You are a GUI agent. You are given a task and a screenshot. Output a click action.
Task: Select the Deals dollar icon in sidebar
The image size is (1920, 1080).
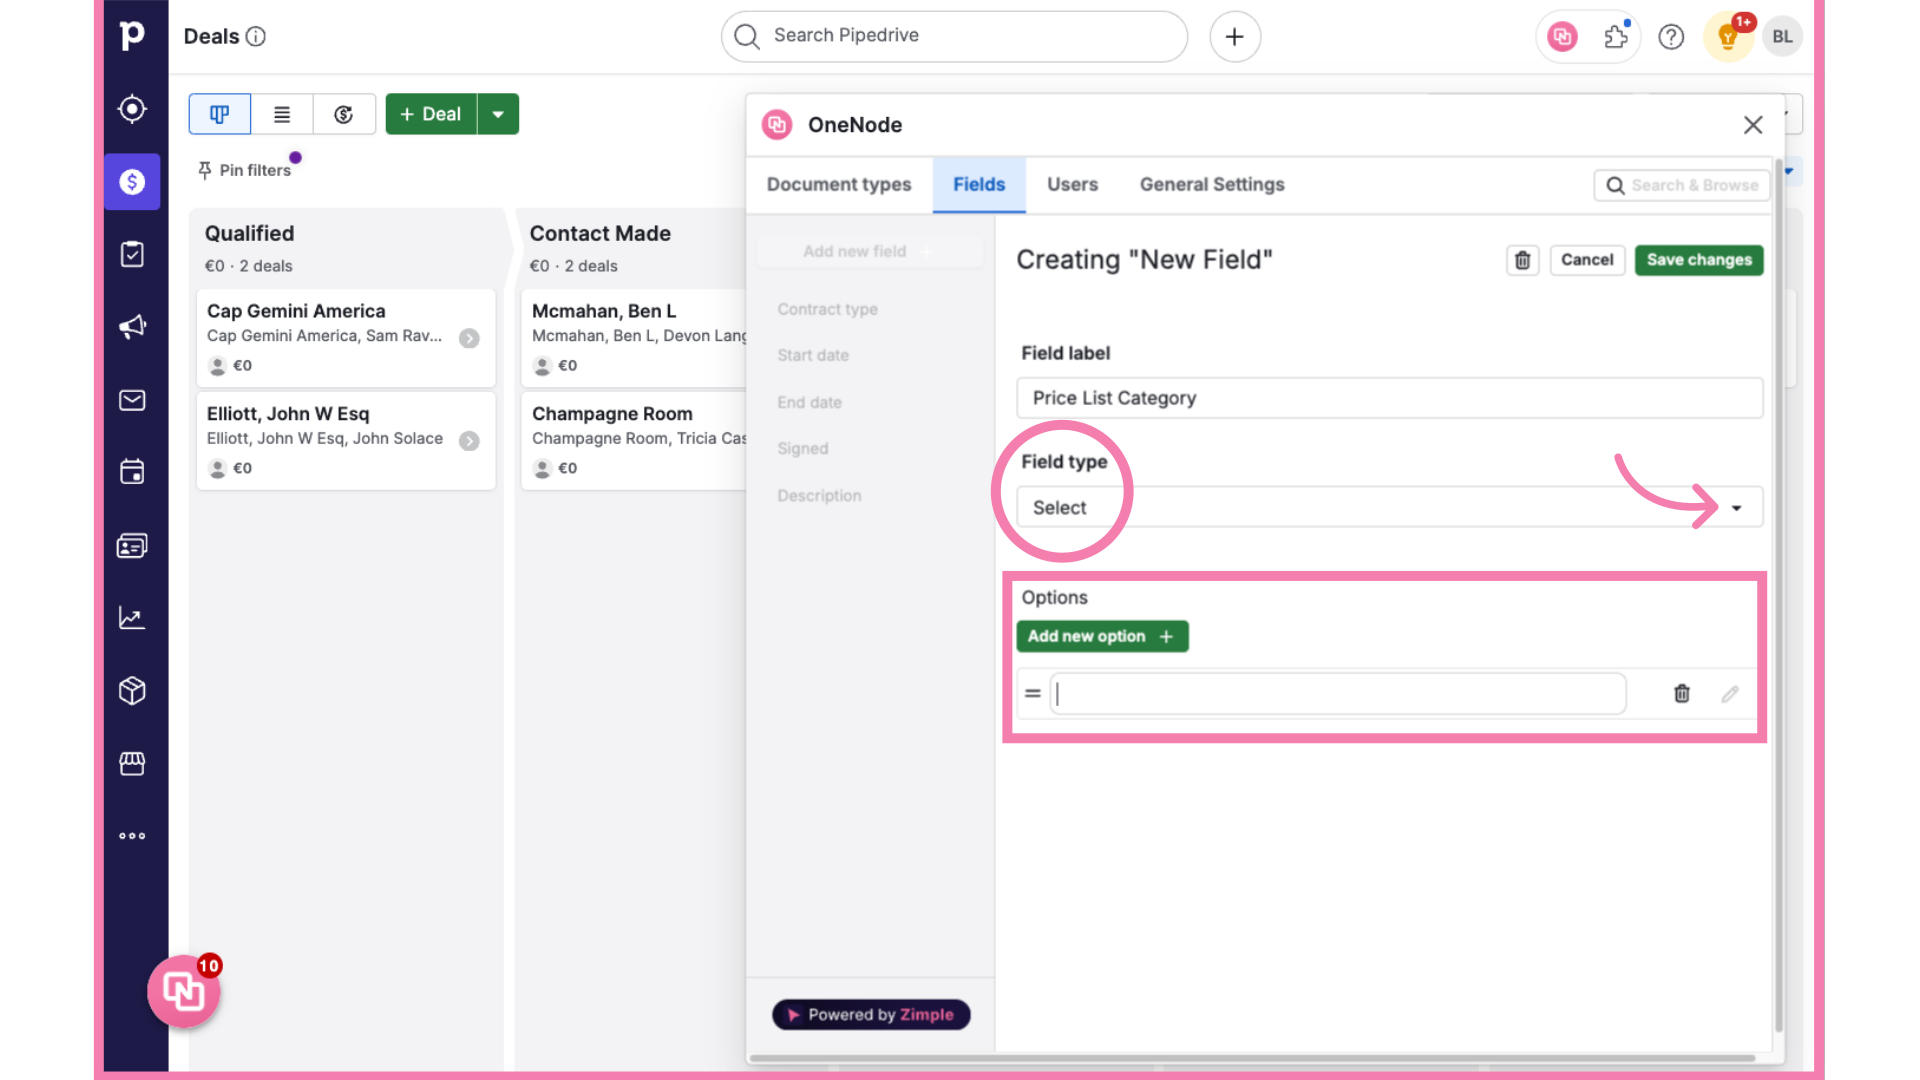tap(132, 182)
